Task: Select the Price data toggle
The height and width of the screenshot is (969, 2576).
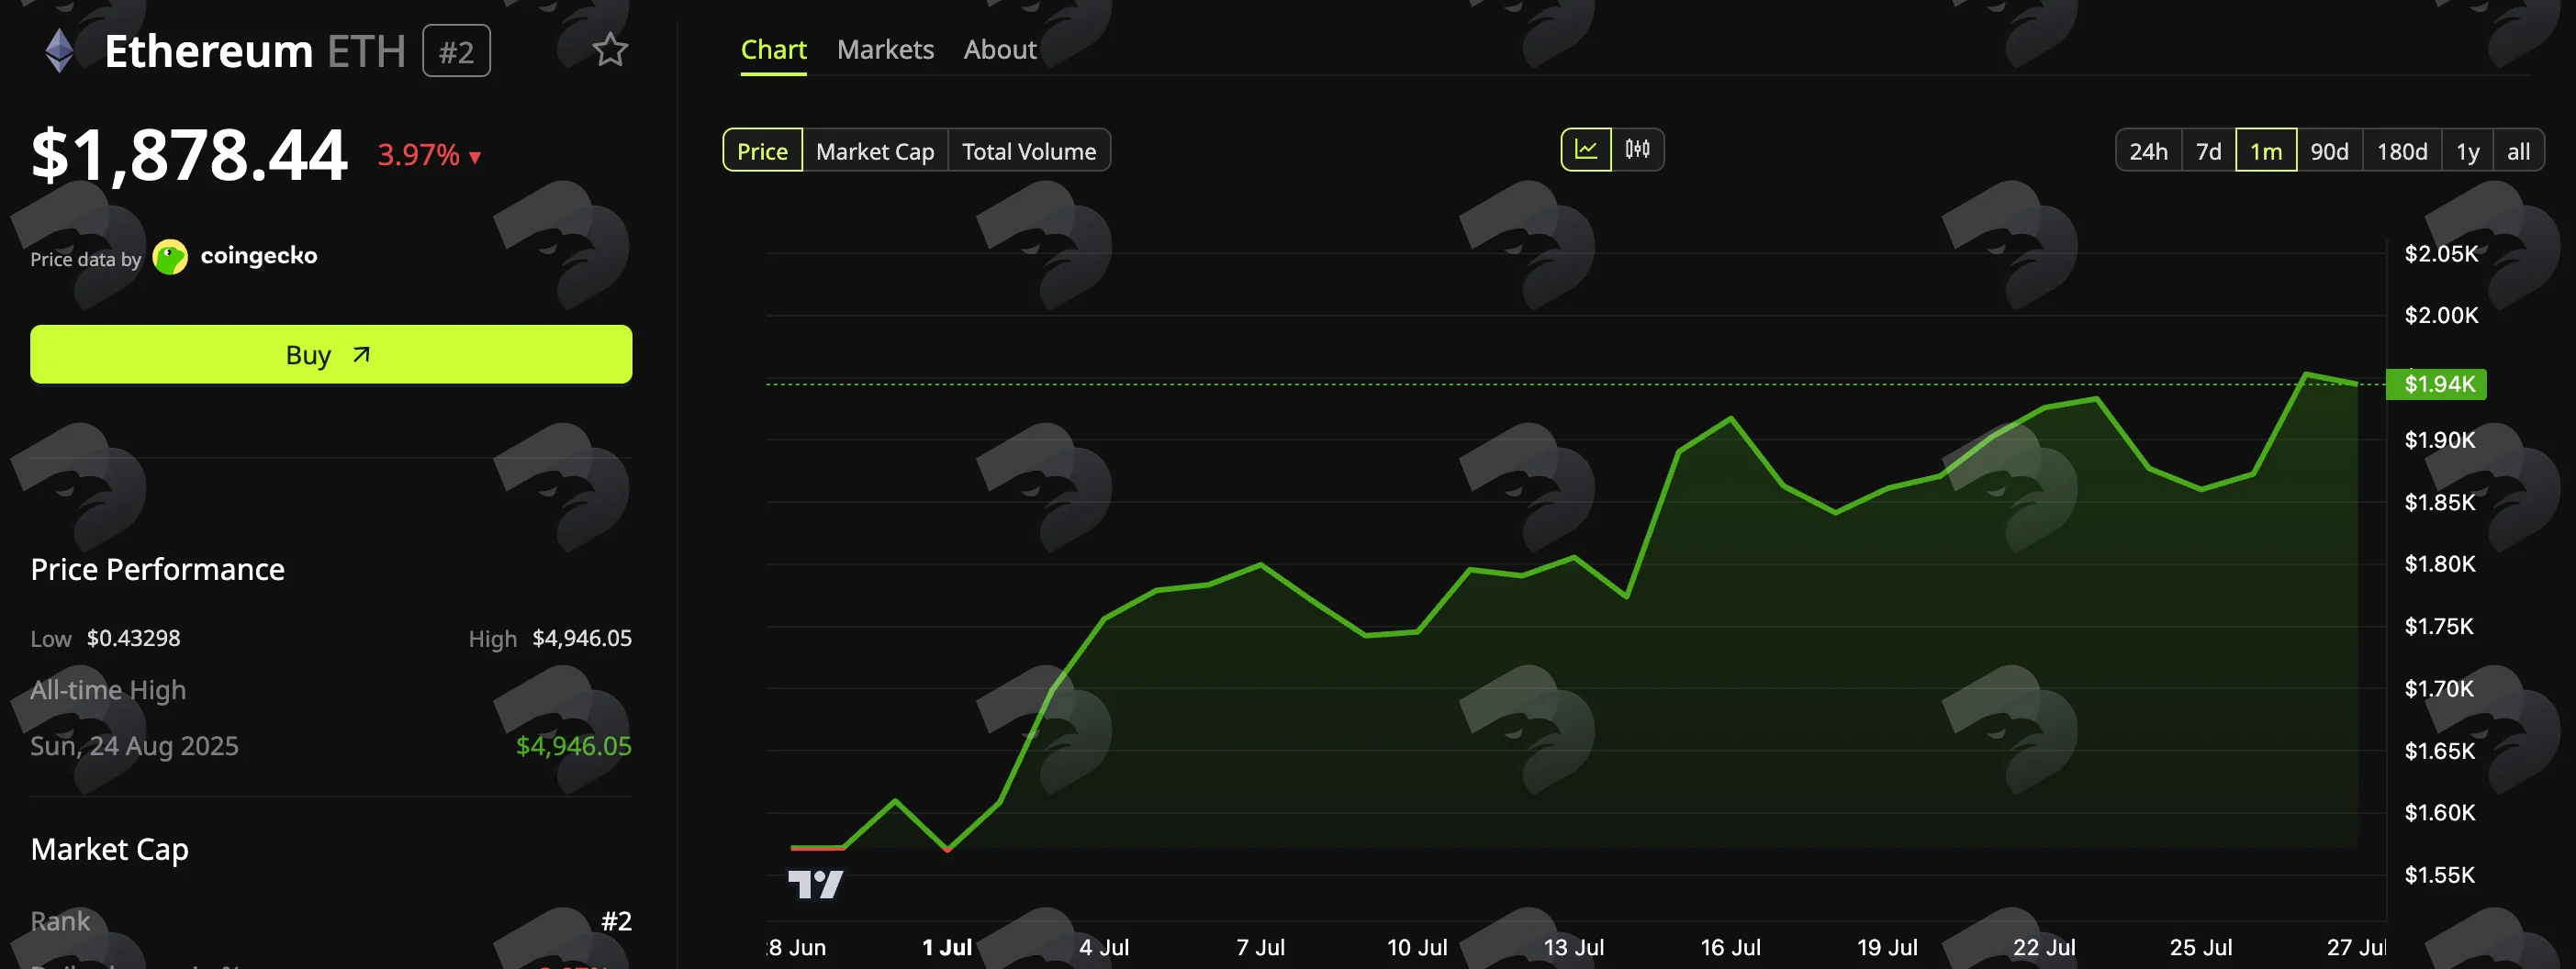Action: (762, 151)
